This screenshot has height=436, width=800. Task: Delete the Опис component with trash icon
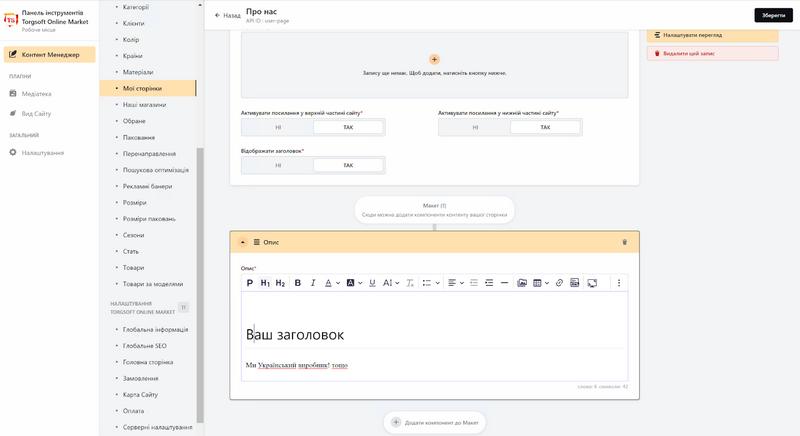coord(624,242)
